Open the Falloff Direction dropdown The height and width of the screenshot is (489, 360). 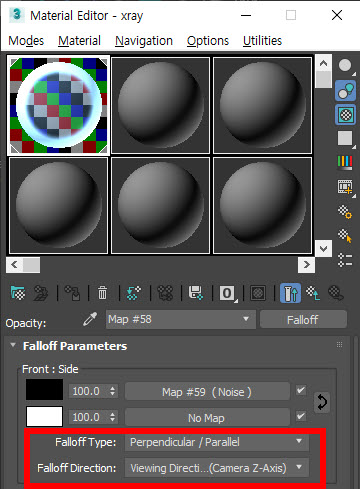217,468
